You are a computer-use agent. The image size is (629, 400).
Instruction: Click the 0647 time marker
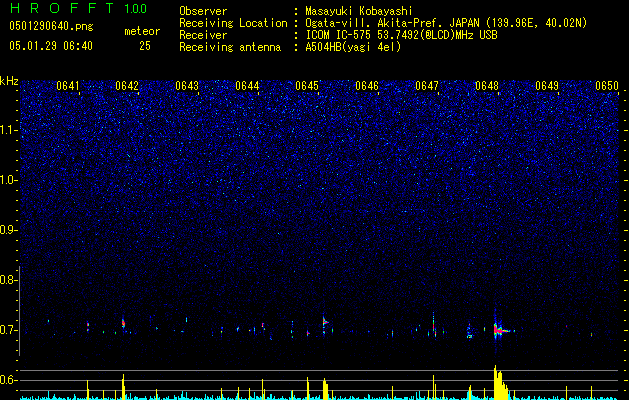[427, 86]
